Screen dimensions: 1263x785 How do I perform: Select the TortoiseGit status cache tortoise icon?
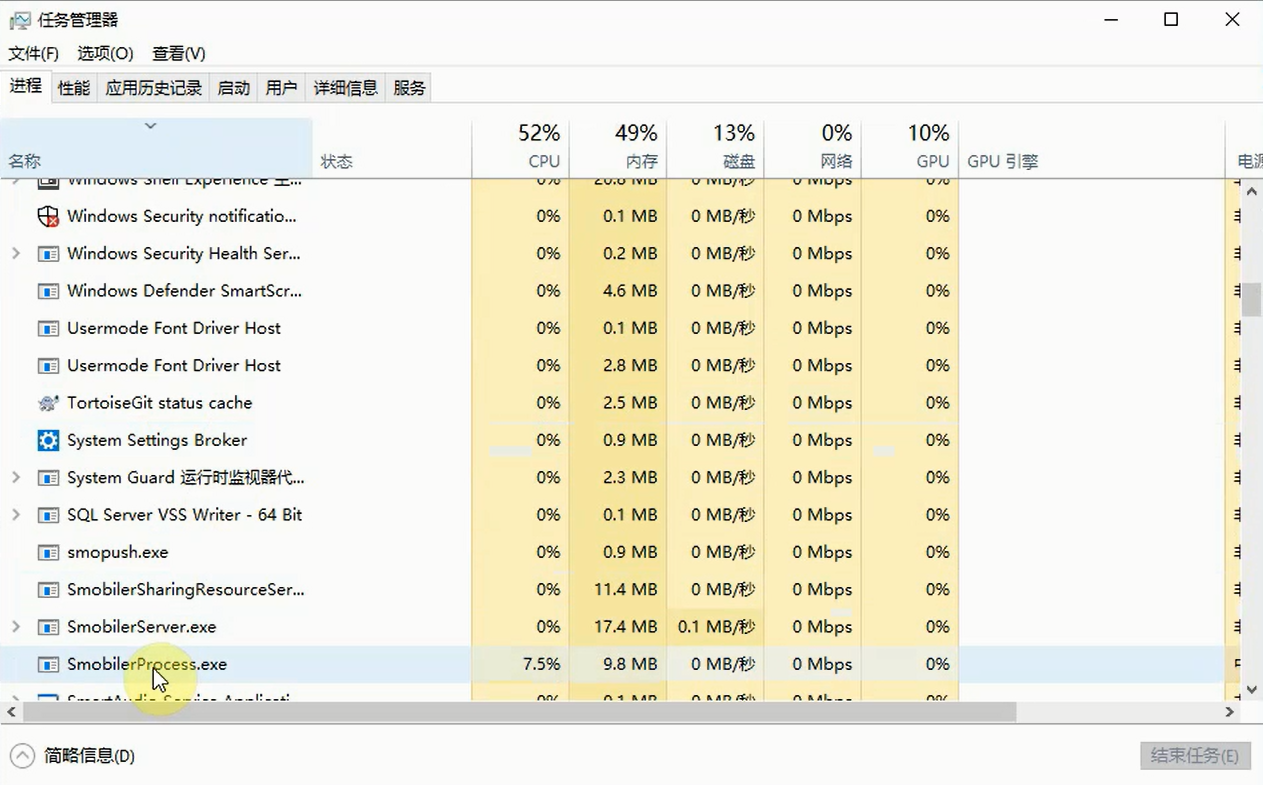pos(48,403)
